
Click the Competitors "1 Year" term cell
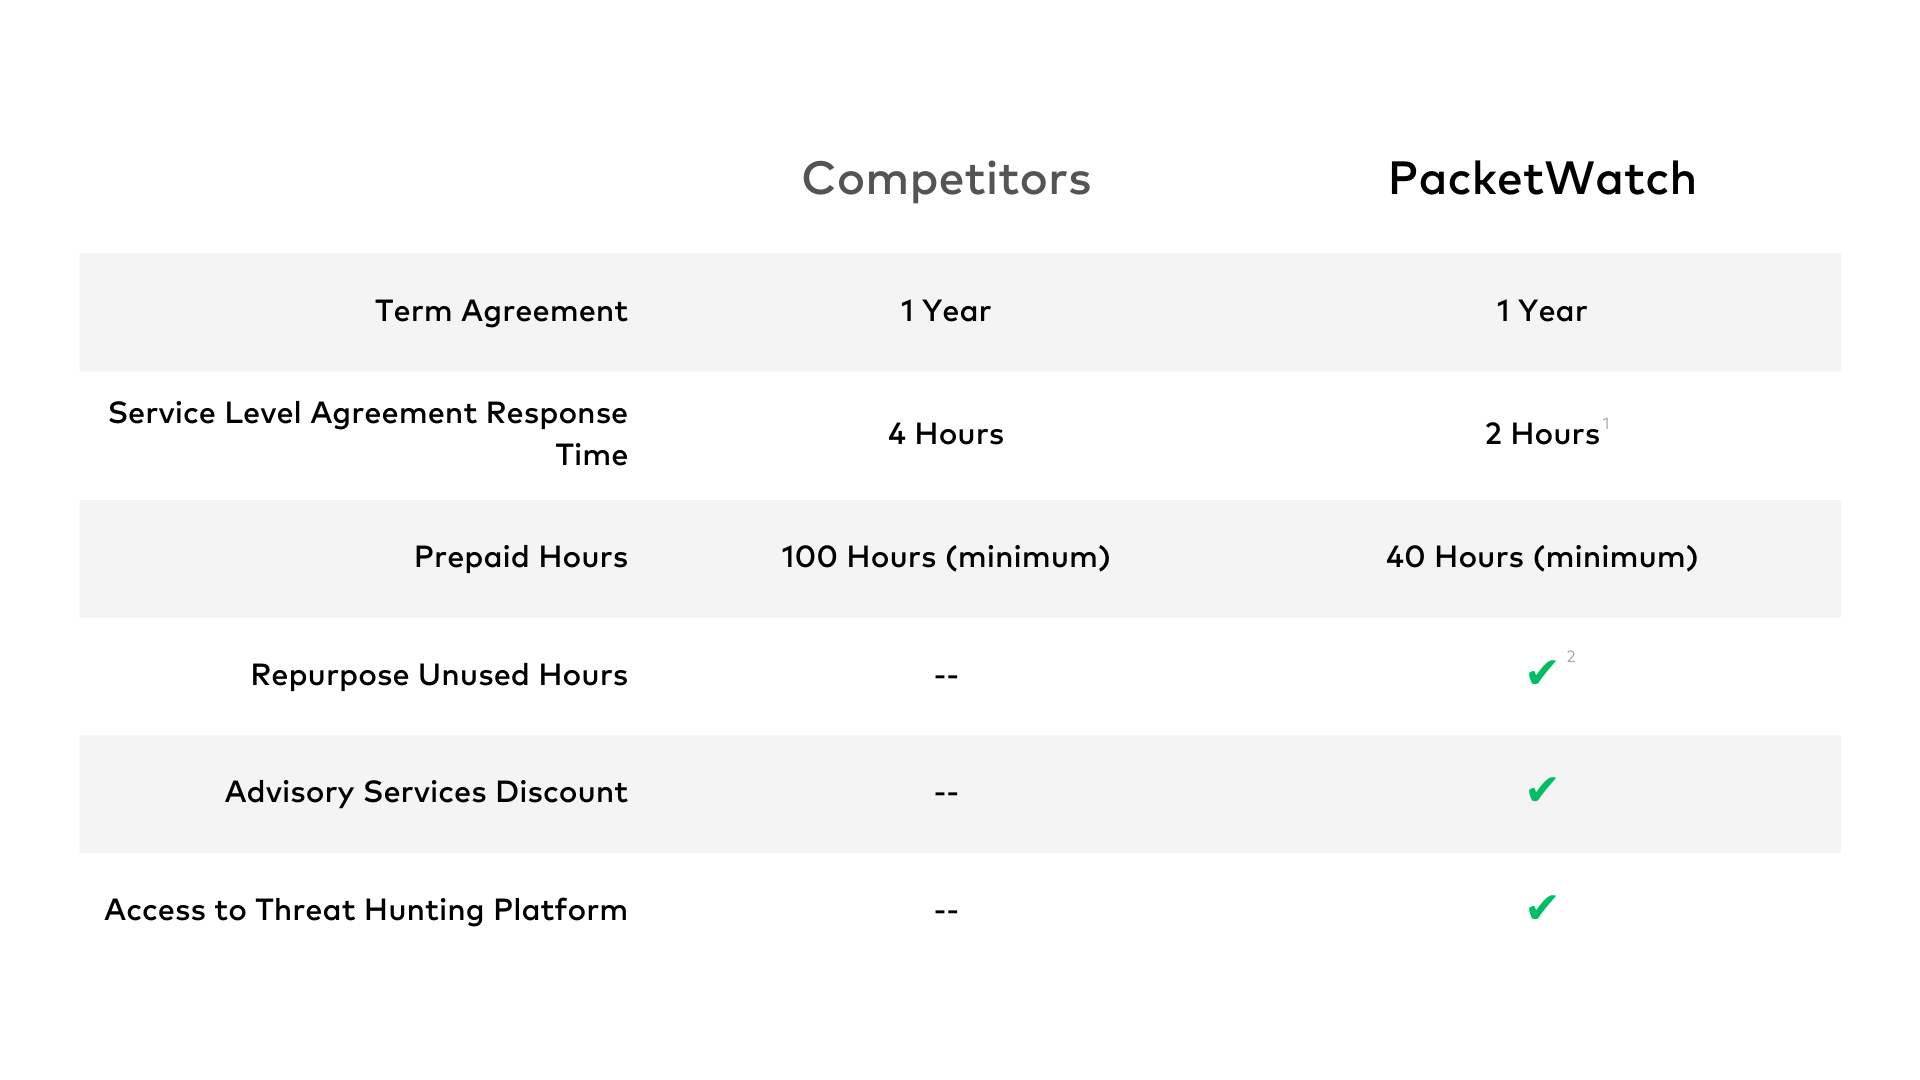pos(945,311)
